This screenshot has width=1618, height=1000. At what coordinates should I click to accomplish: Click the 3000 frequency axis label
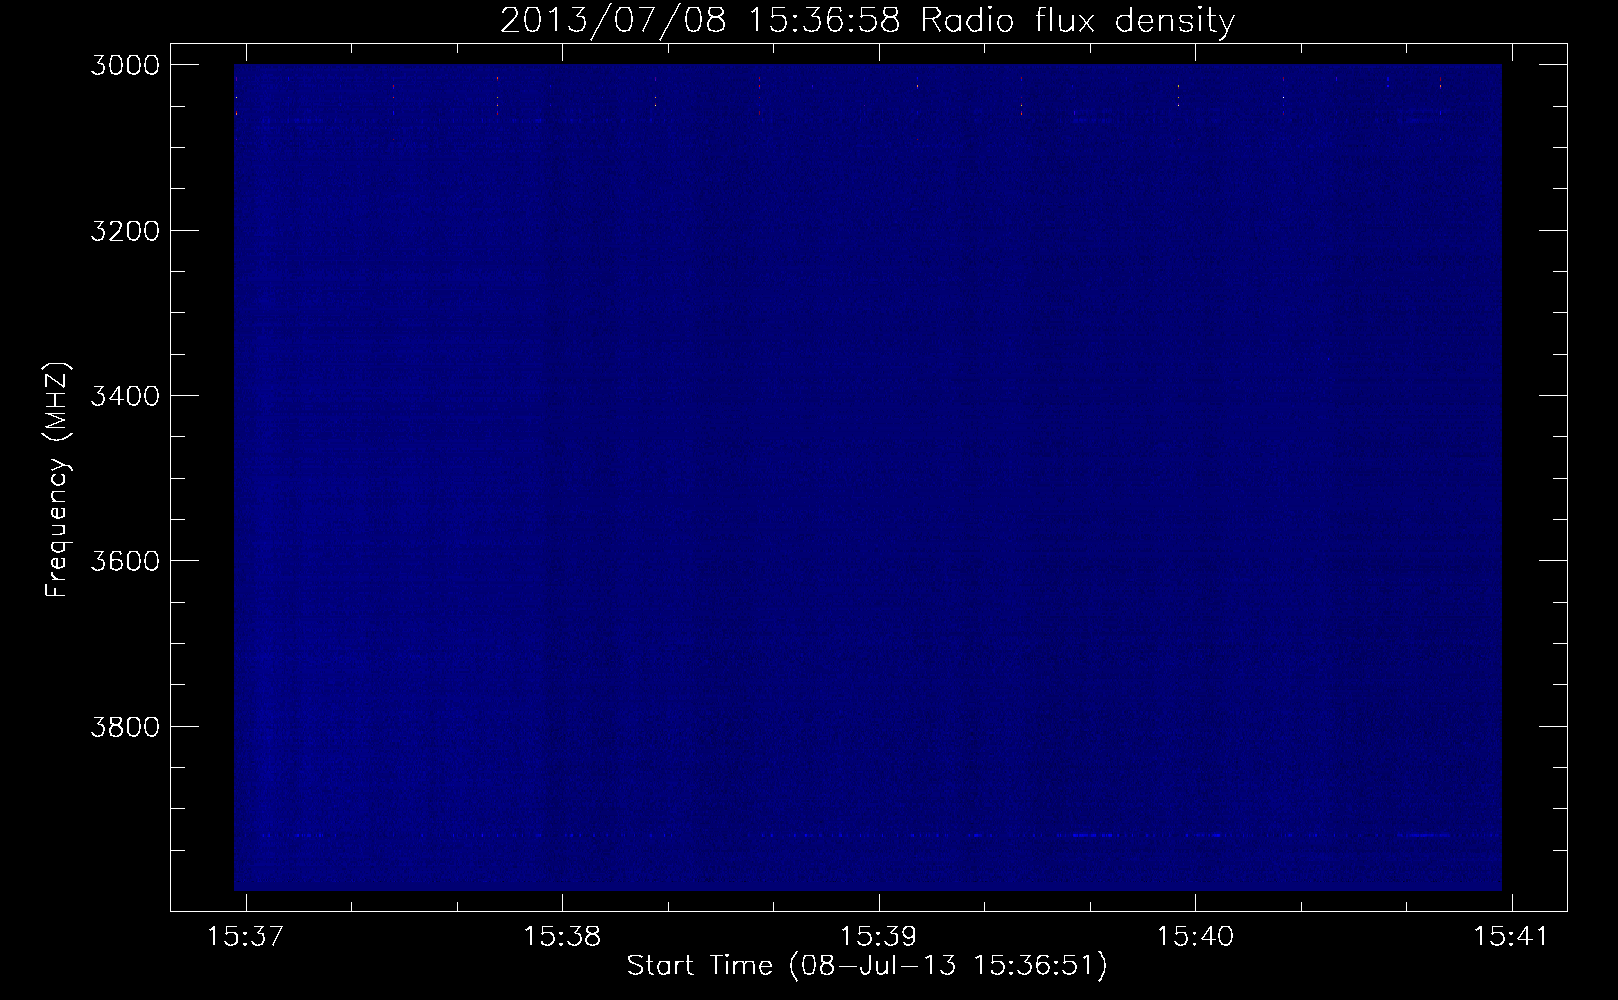[x=123, y=65]
